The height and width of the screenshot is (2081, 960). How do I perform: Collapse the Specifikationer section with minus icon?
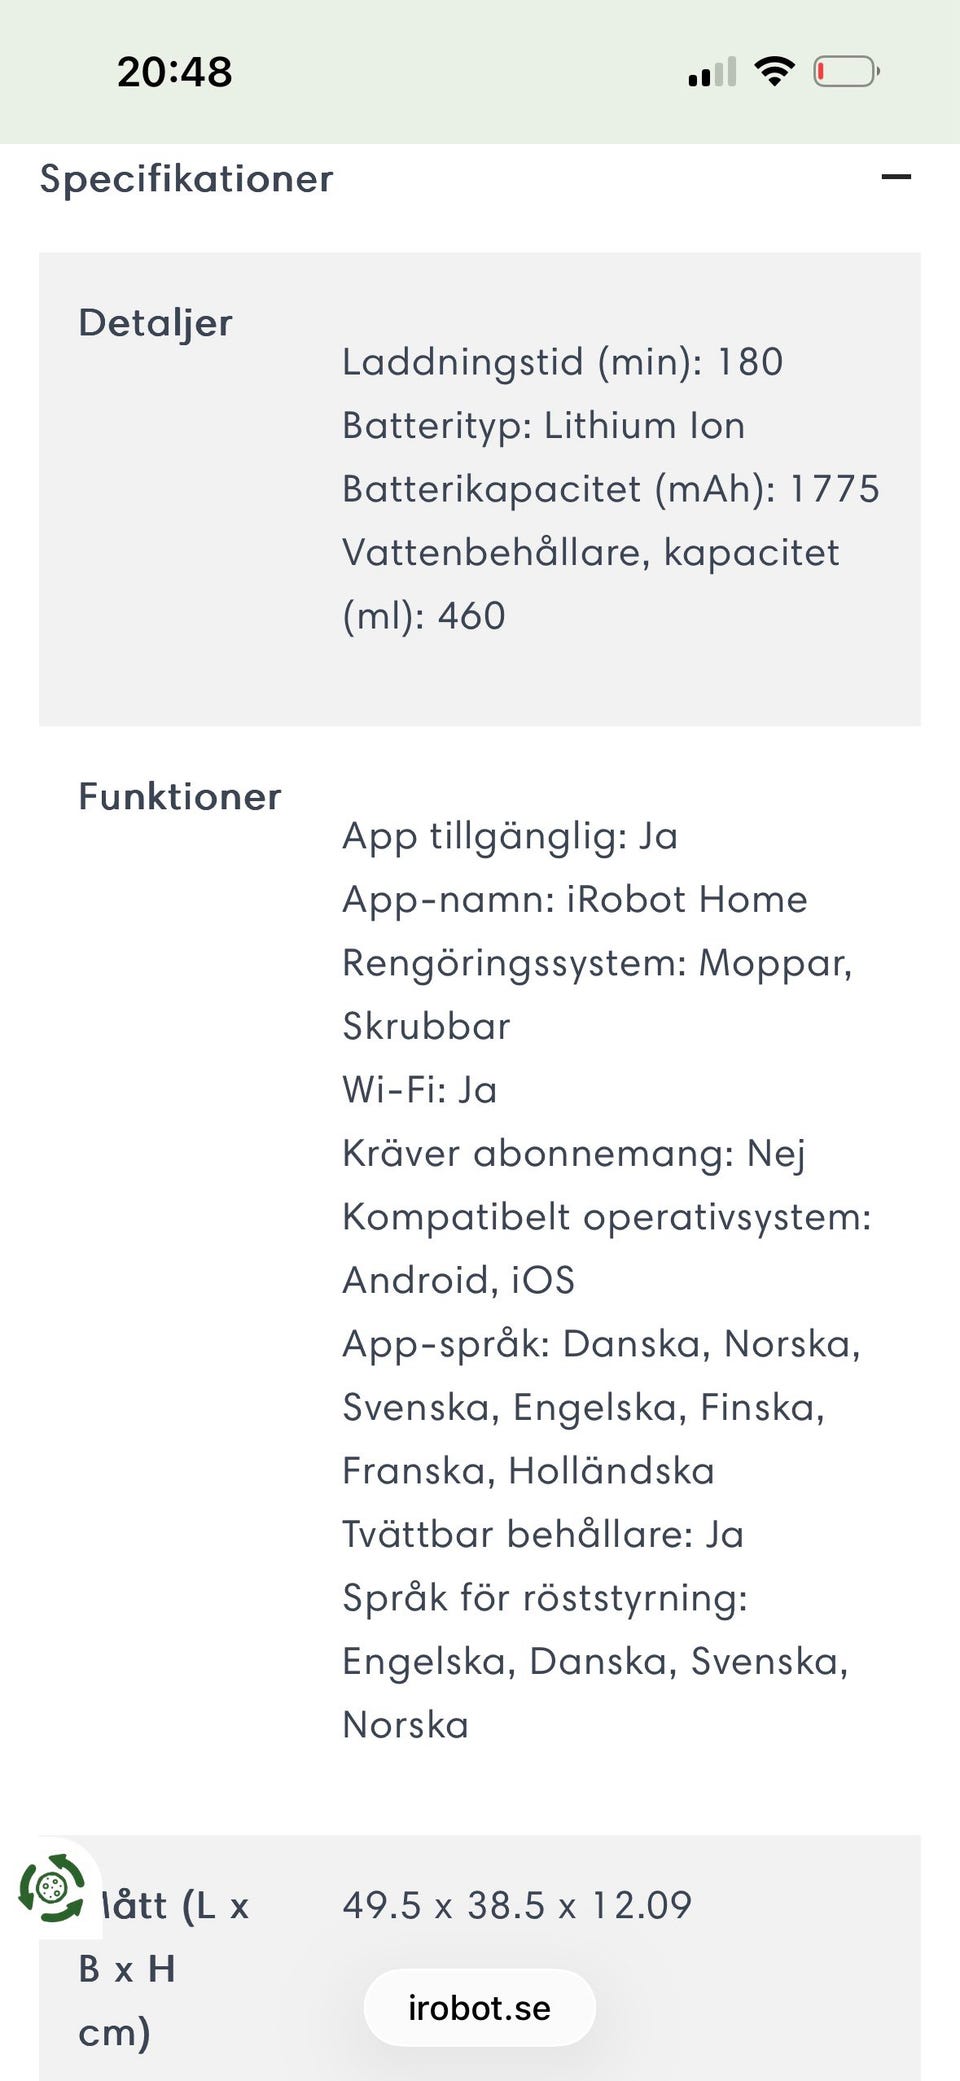[x=895, y=178]
